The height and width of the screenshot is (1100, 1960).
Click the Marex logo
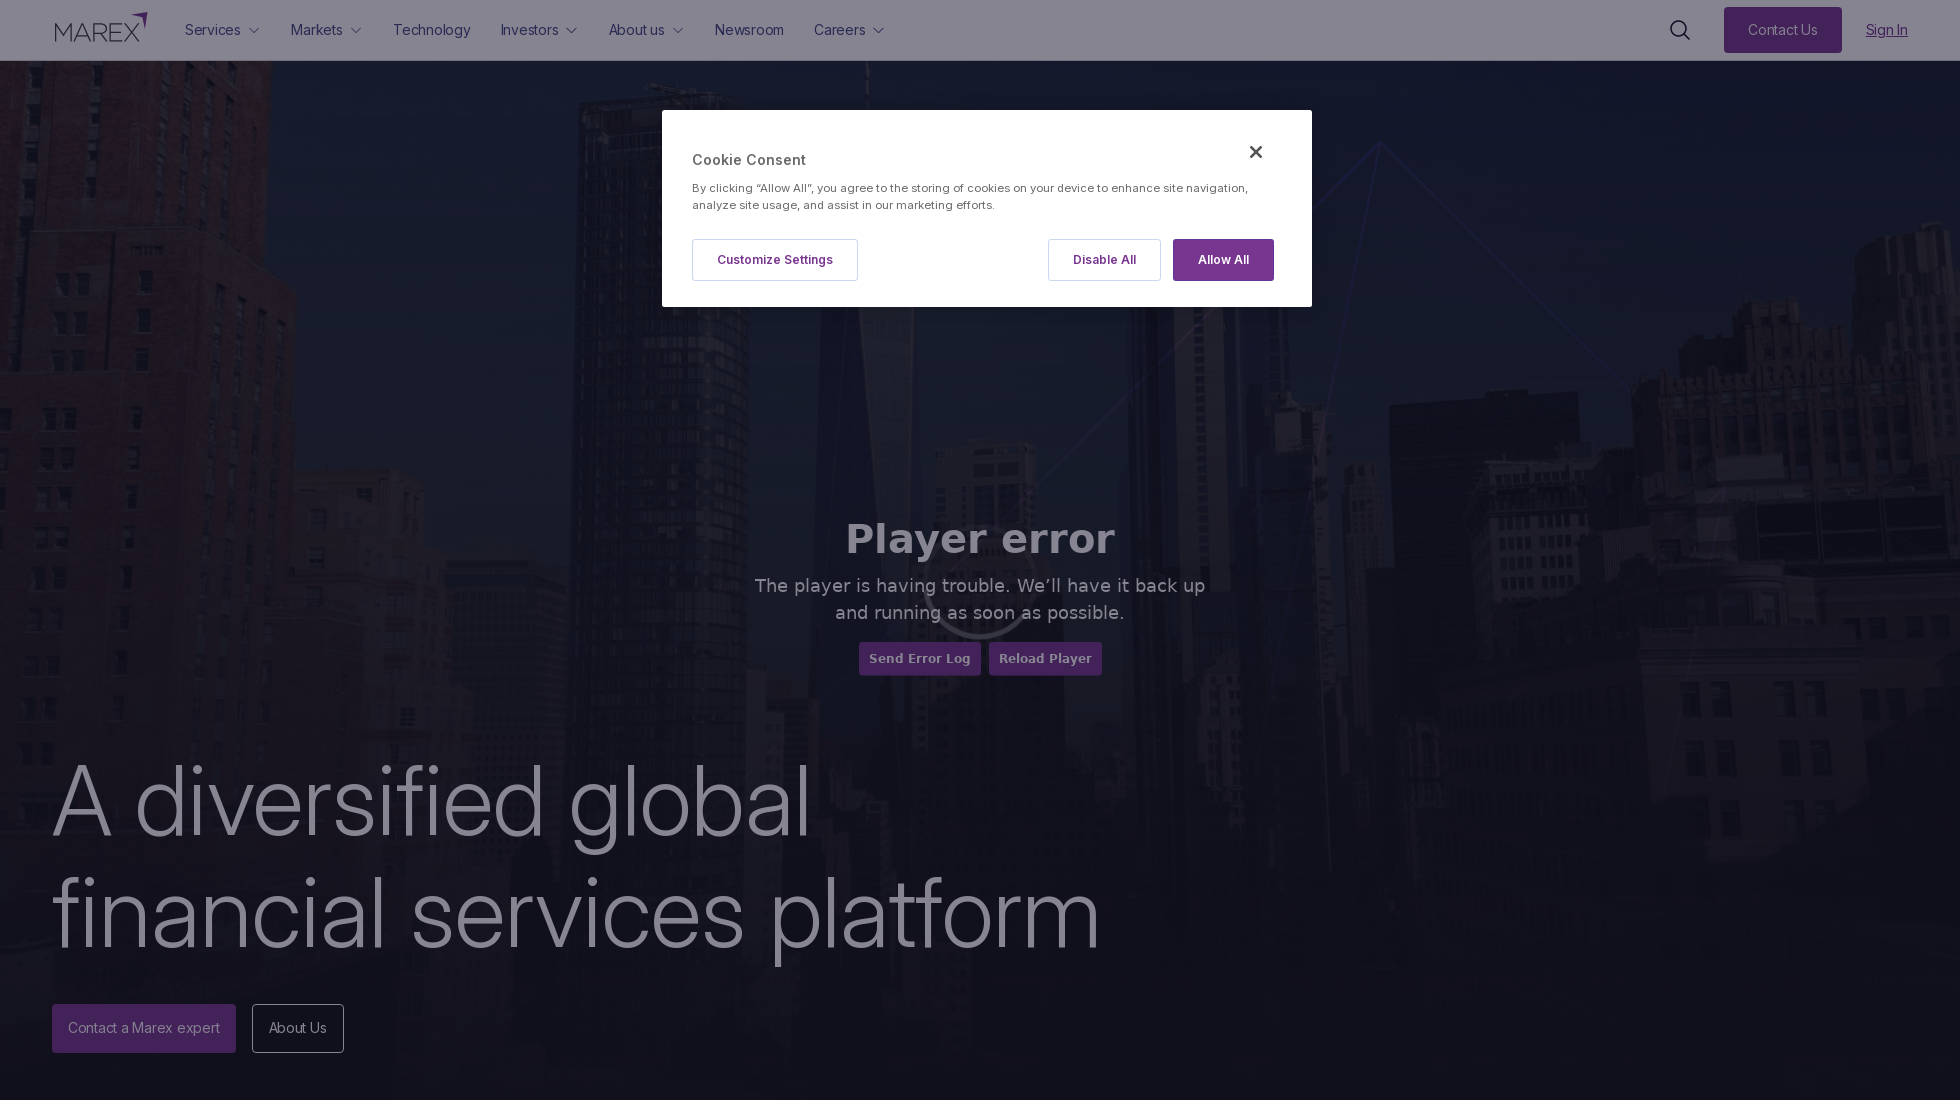[101, 28]
